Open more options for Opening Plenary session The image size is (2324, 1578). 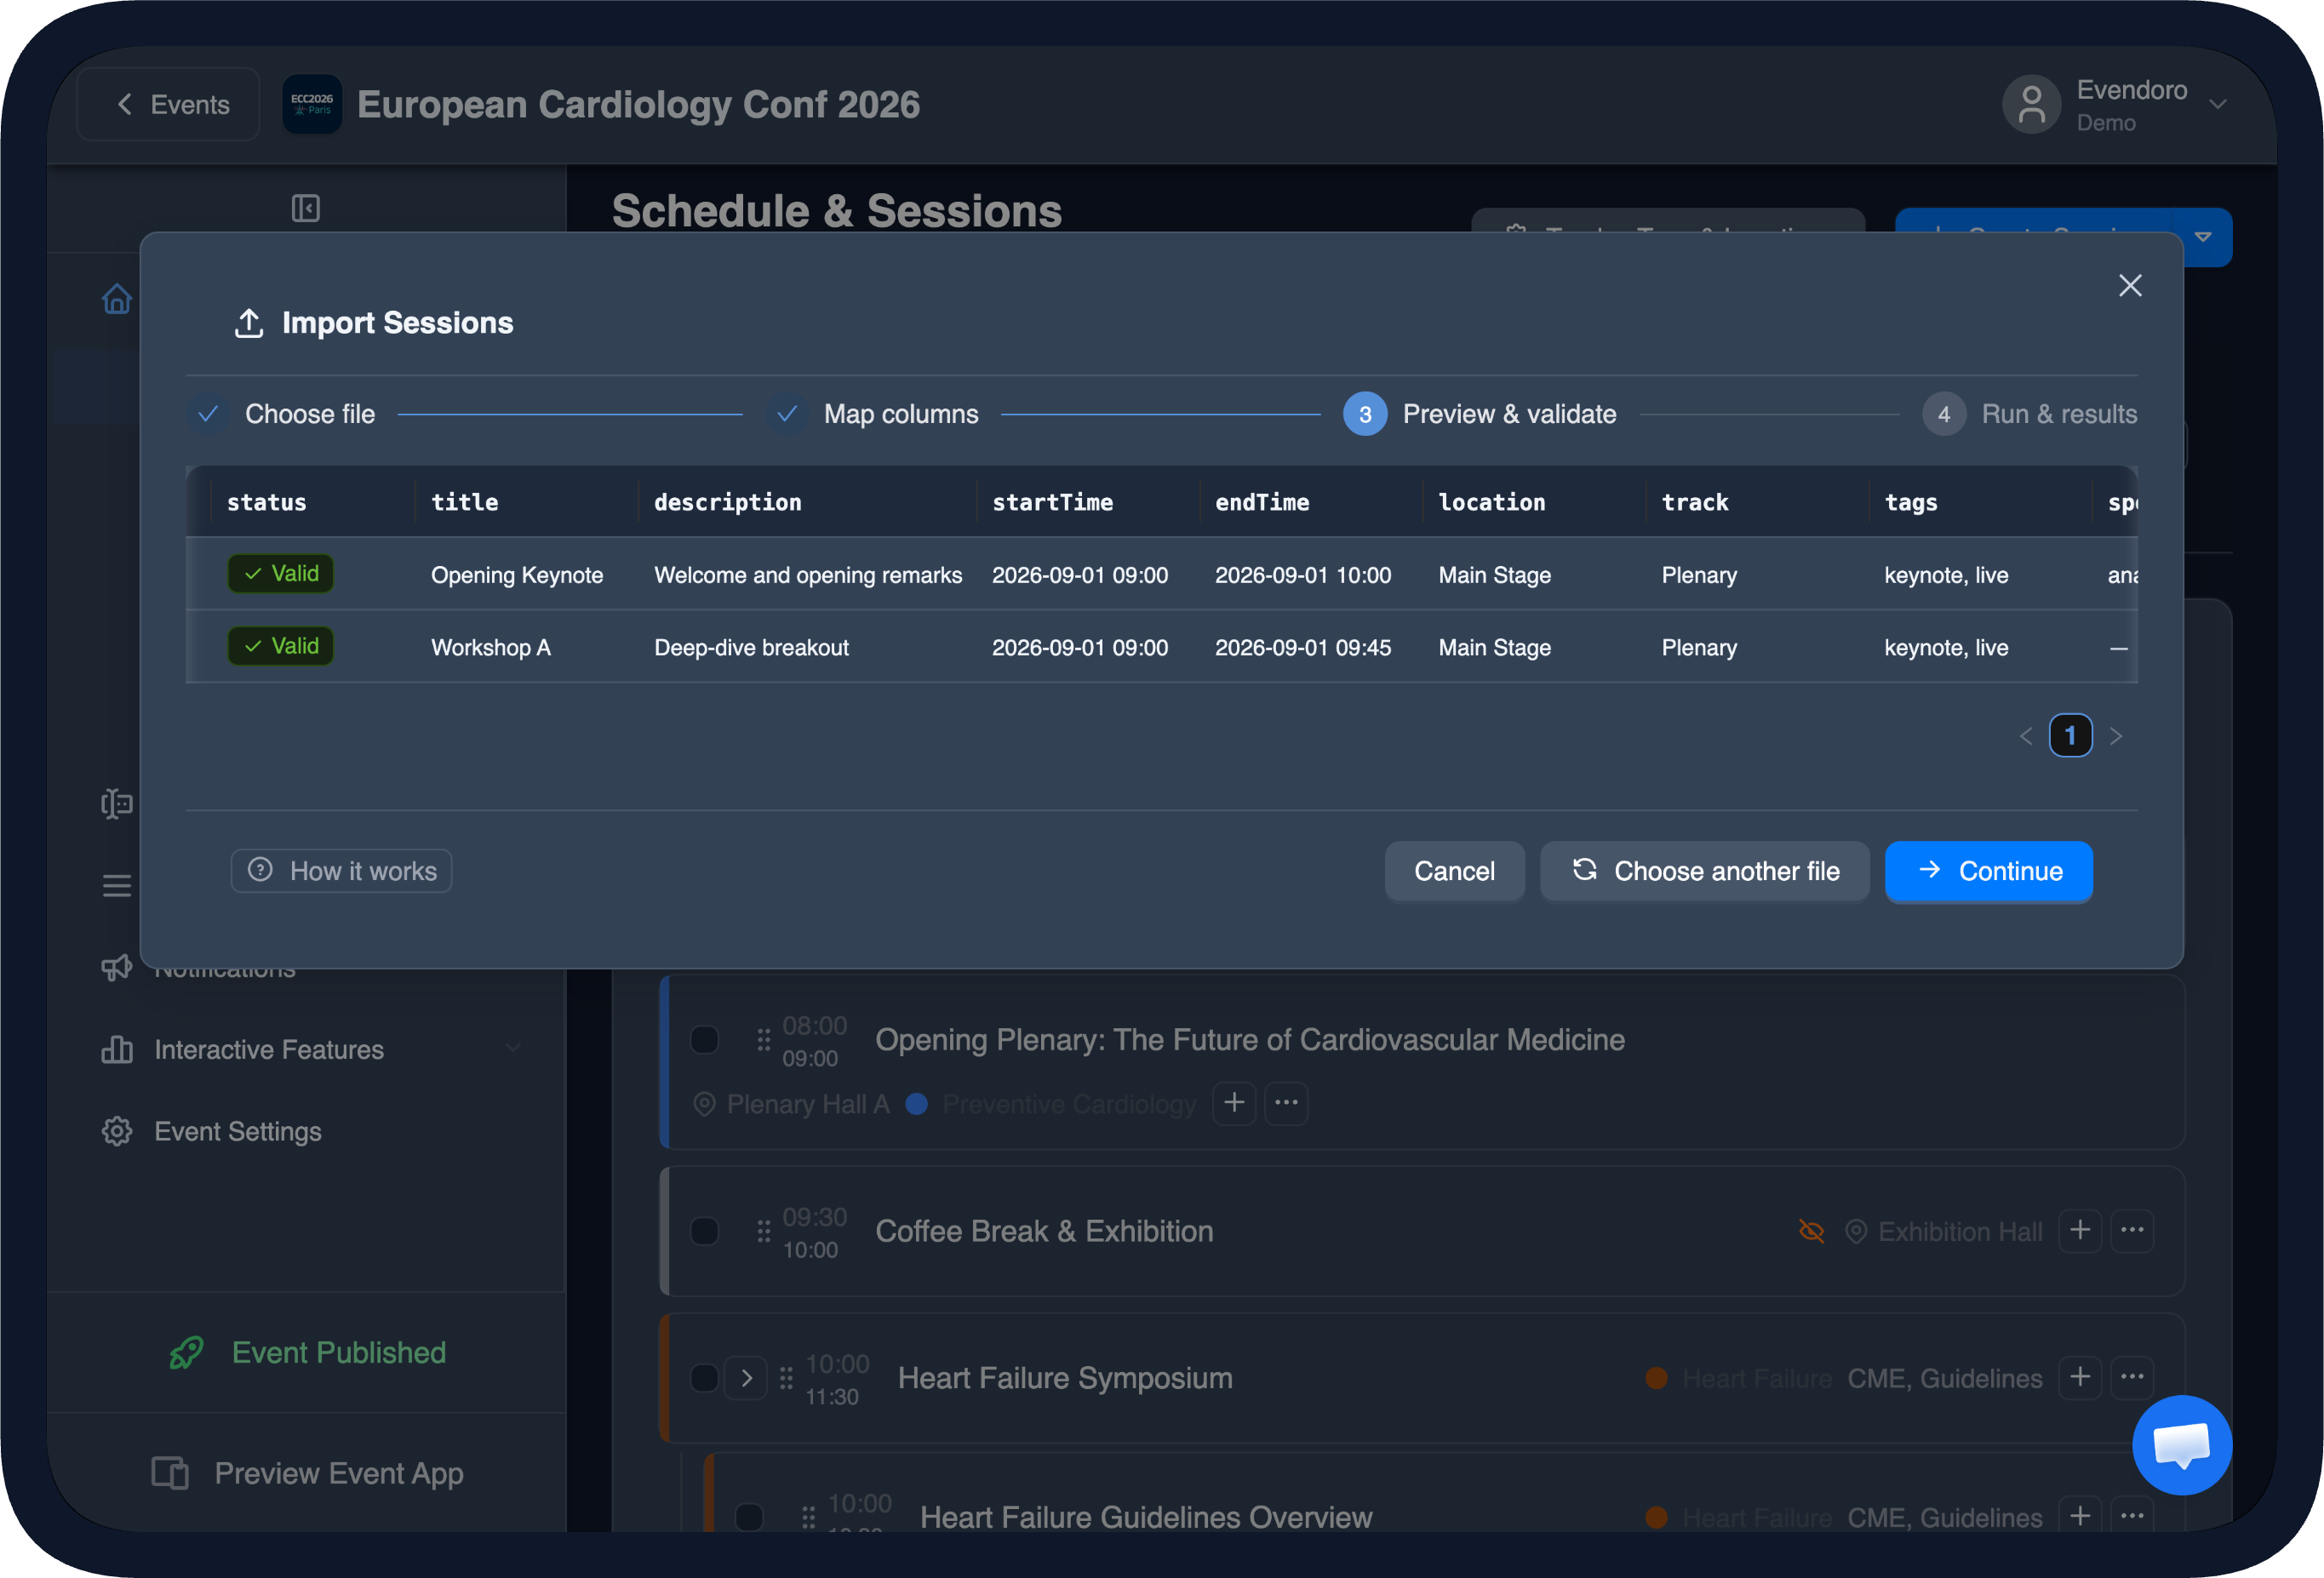(1286, 1103)
